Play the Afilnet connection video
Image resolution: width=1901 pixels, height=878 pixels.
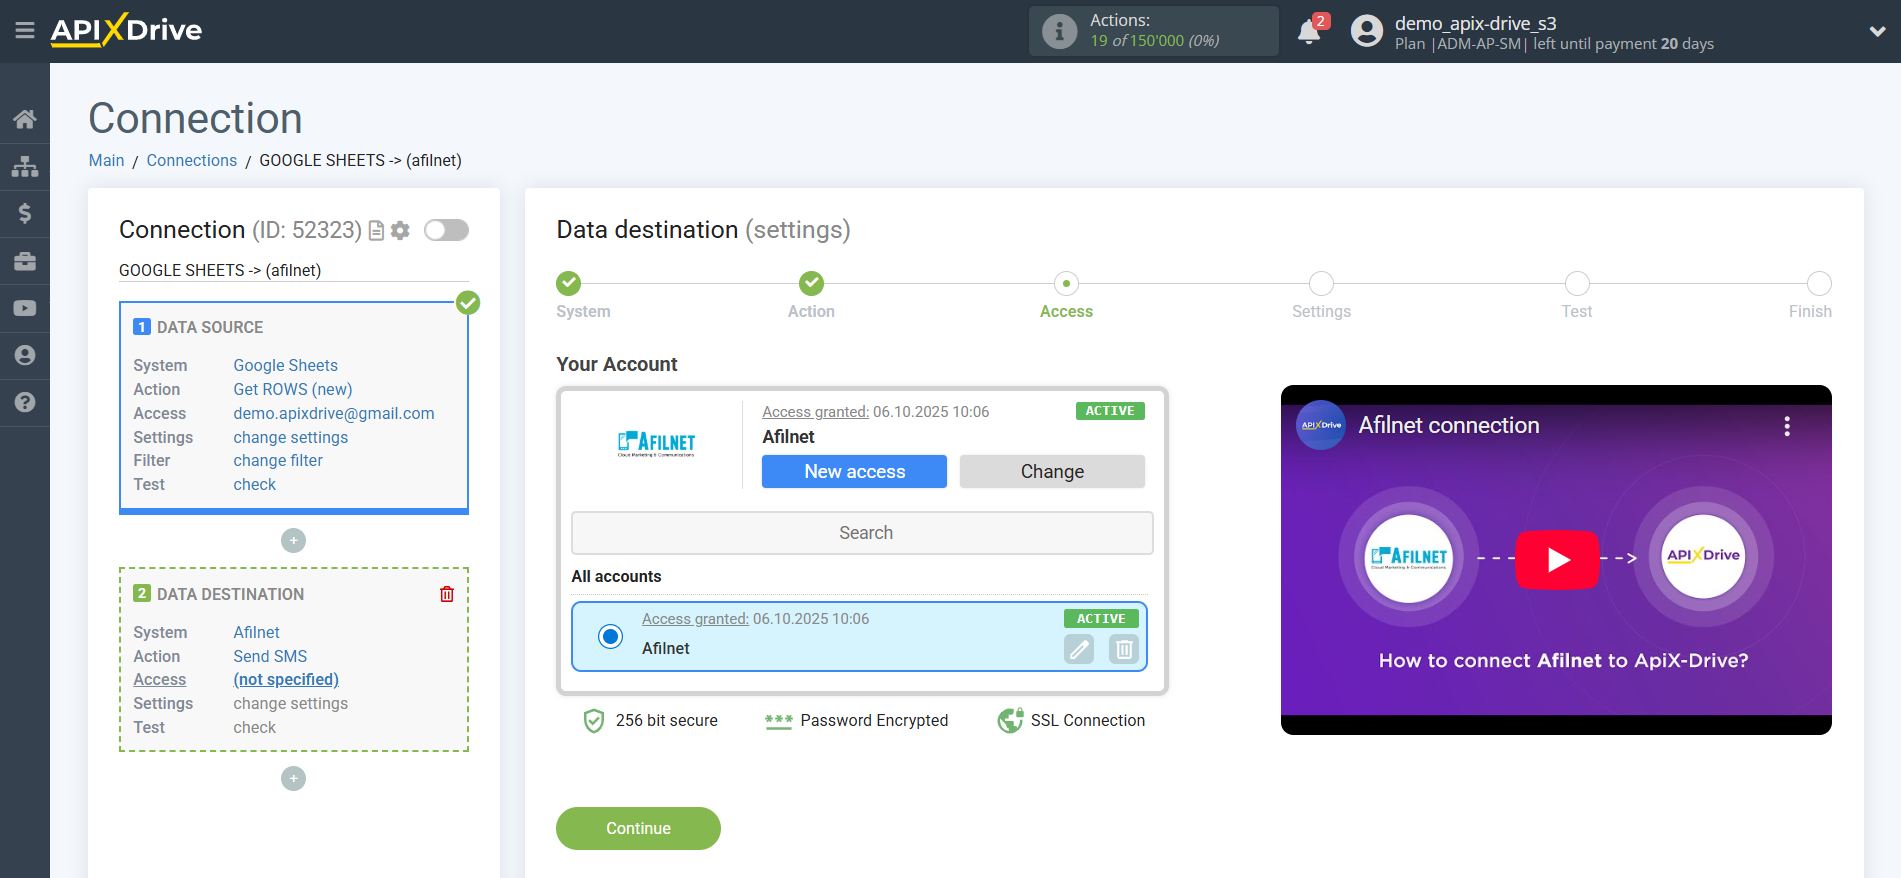click(x=1556, y=560)
